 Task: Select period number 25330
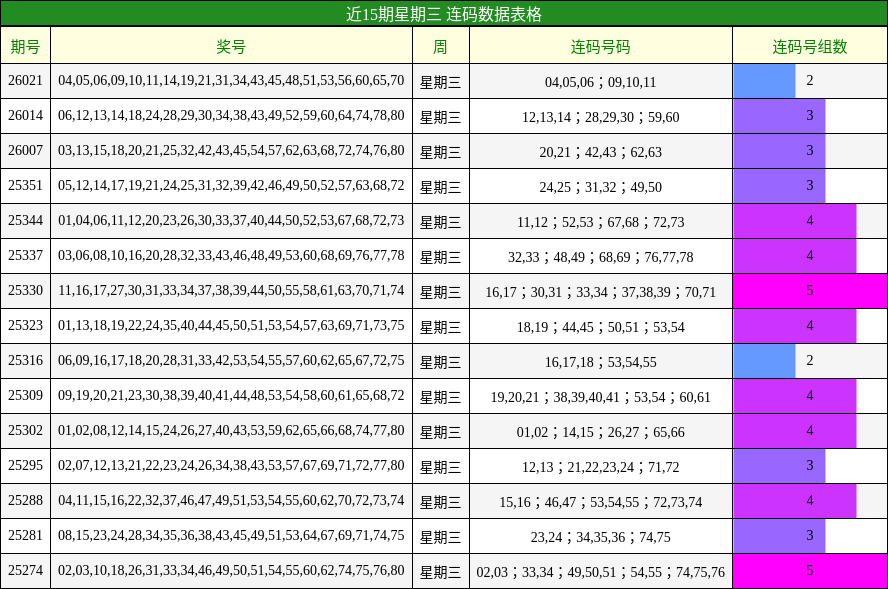26,290
